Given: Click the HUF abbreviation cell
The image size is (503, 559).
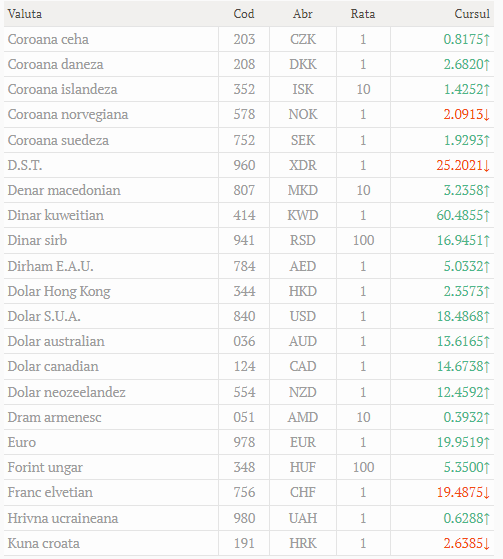Looking at the screenshot, I should tap(303, 467).
